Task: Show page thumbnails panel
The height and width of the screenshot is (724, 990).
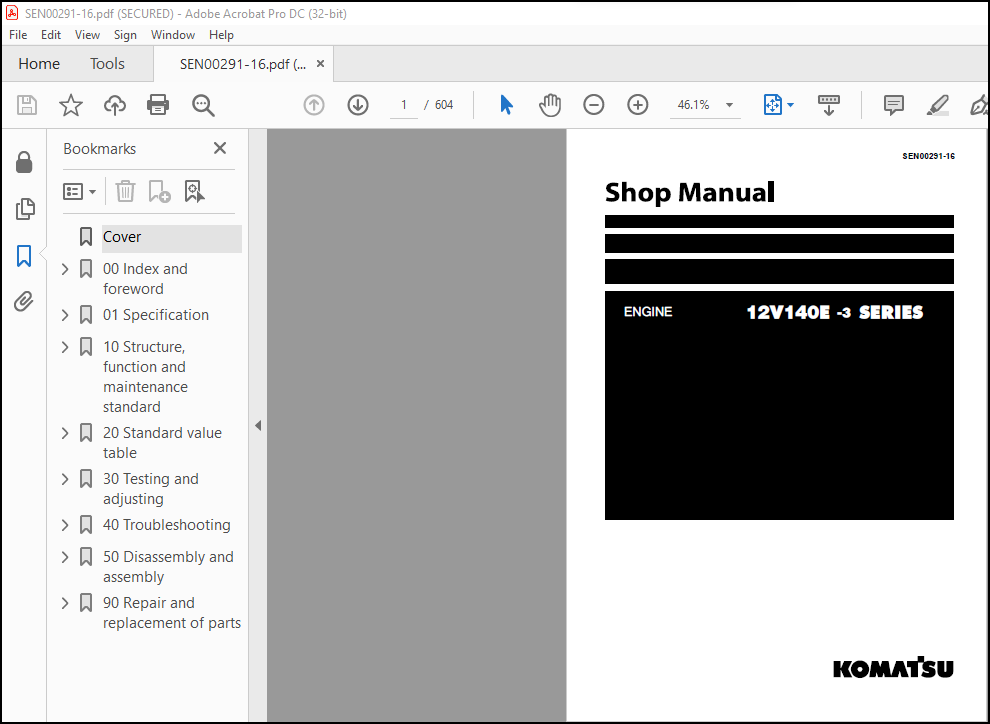Action: pos(25,209)
